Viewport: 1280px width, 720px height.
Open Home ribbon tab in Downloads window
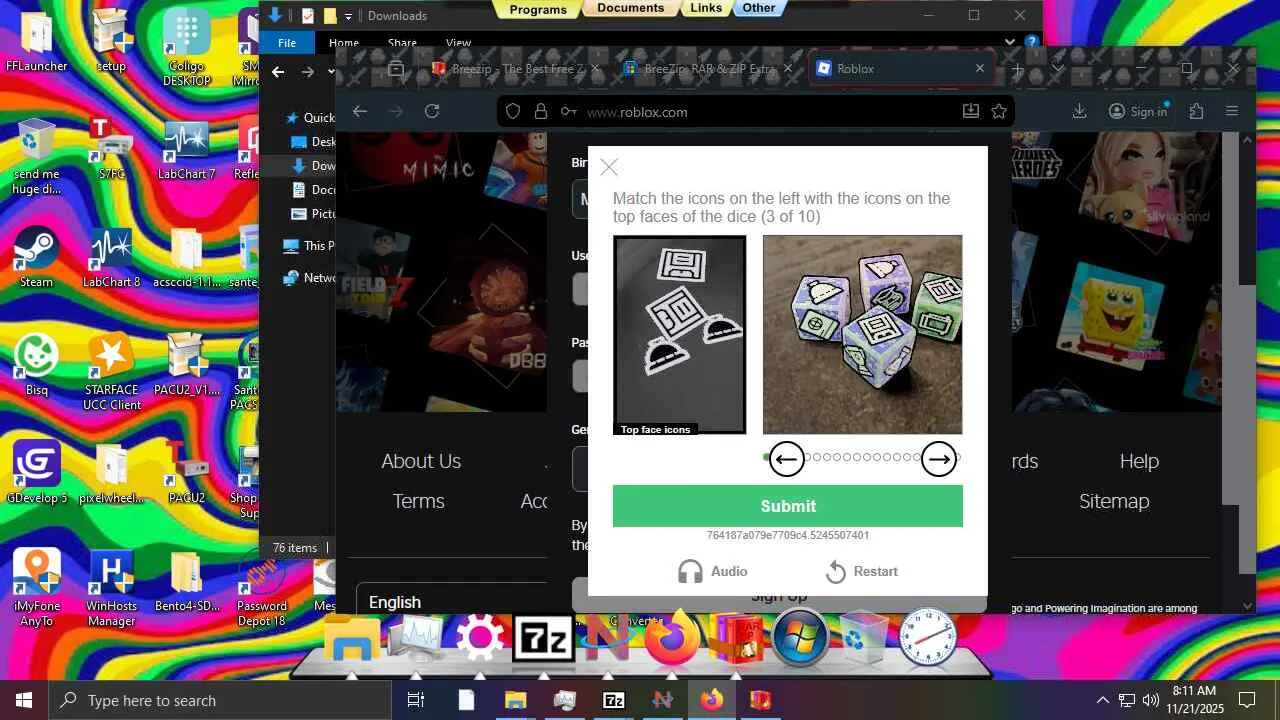(344, 43)
